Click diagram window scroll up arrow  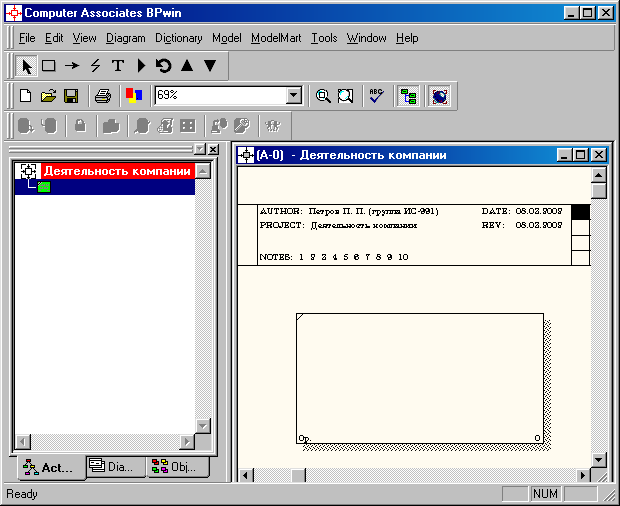click(x=599, y=175)
